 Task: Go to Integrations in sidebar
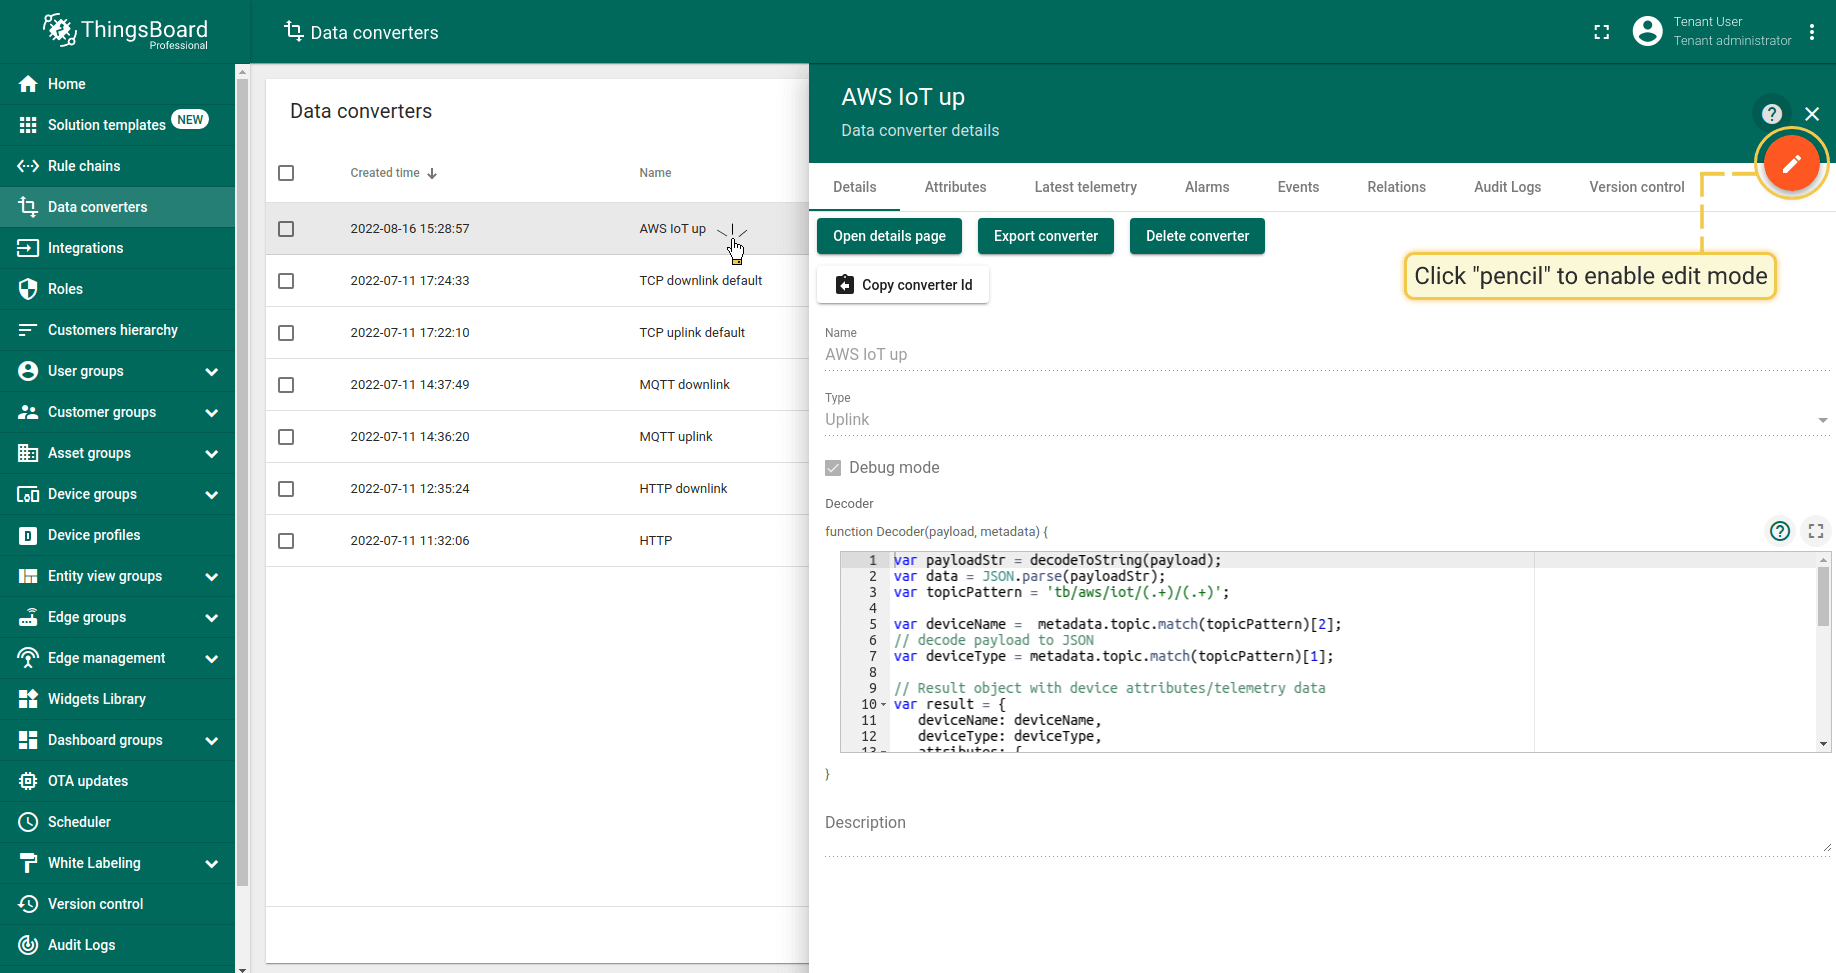(86, 248)
